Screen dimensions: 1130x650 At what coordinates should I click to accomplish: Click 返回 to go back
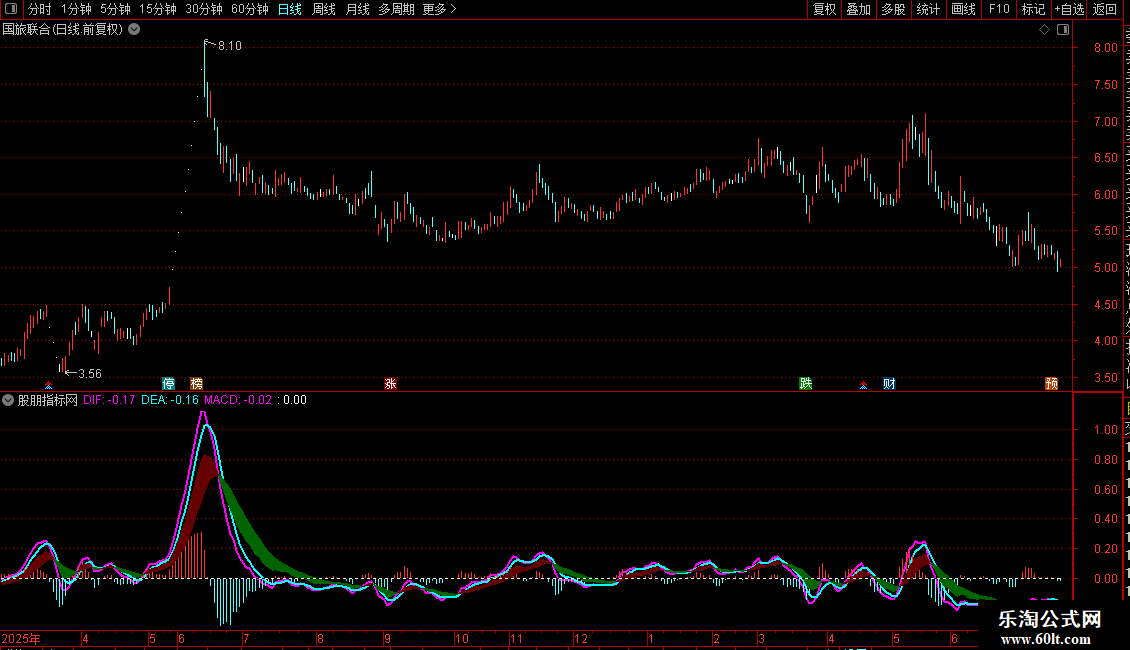1105,9
